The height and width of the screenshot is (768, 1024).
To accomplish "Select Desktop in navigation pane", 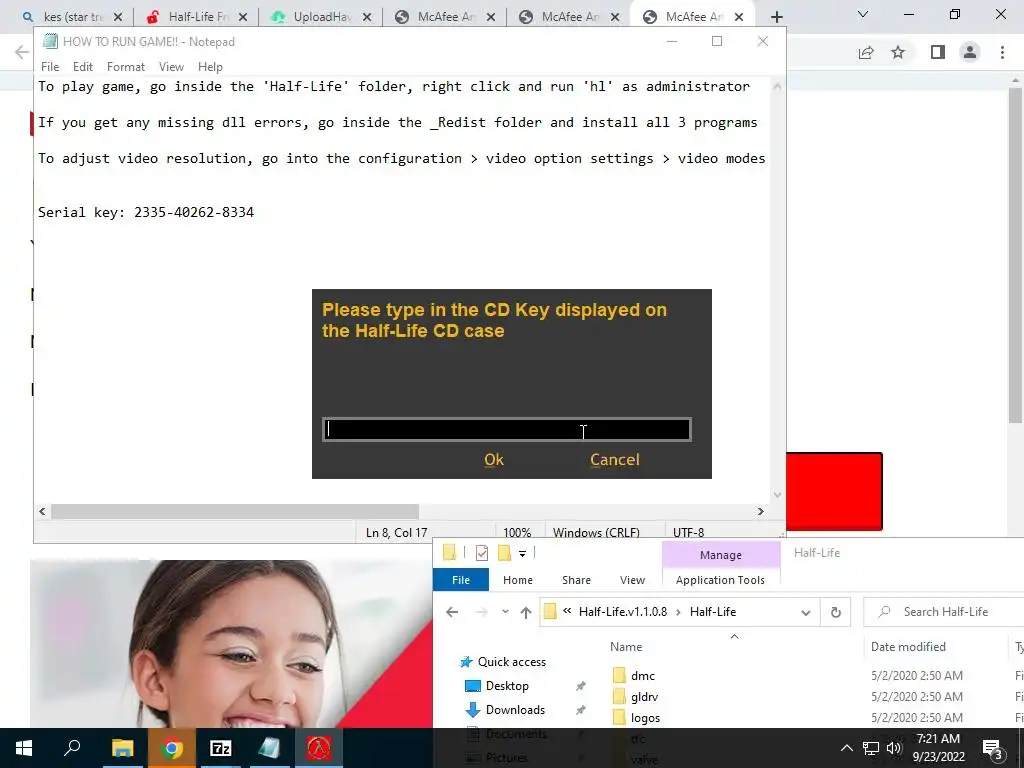I will 507,686.
